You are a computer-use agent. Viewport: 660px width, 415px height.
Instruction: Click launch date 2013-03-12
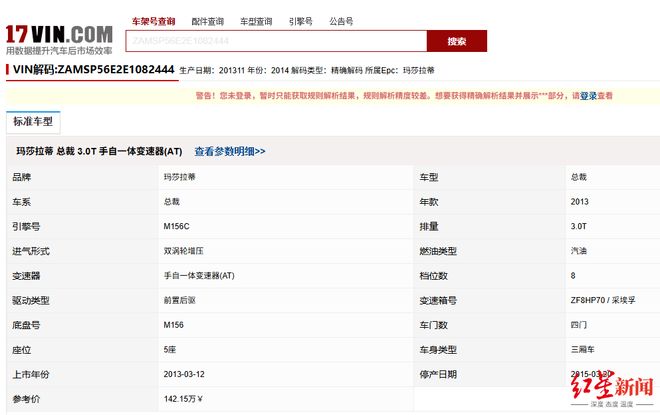click(x=184, y=374)
